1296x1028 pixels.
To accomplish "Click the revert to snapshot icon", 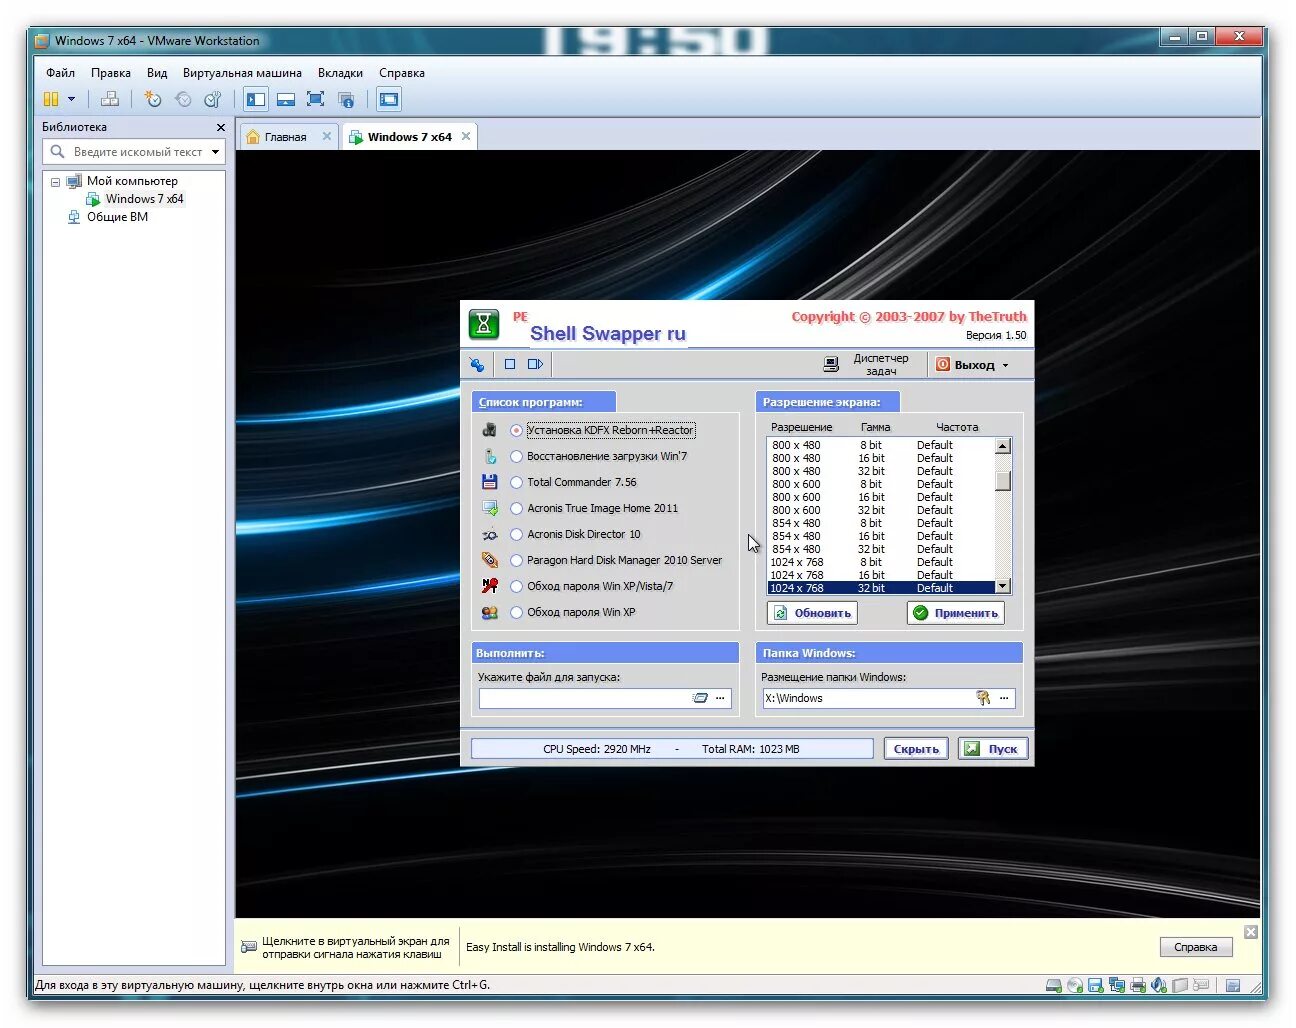I will point(183,99).
